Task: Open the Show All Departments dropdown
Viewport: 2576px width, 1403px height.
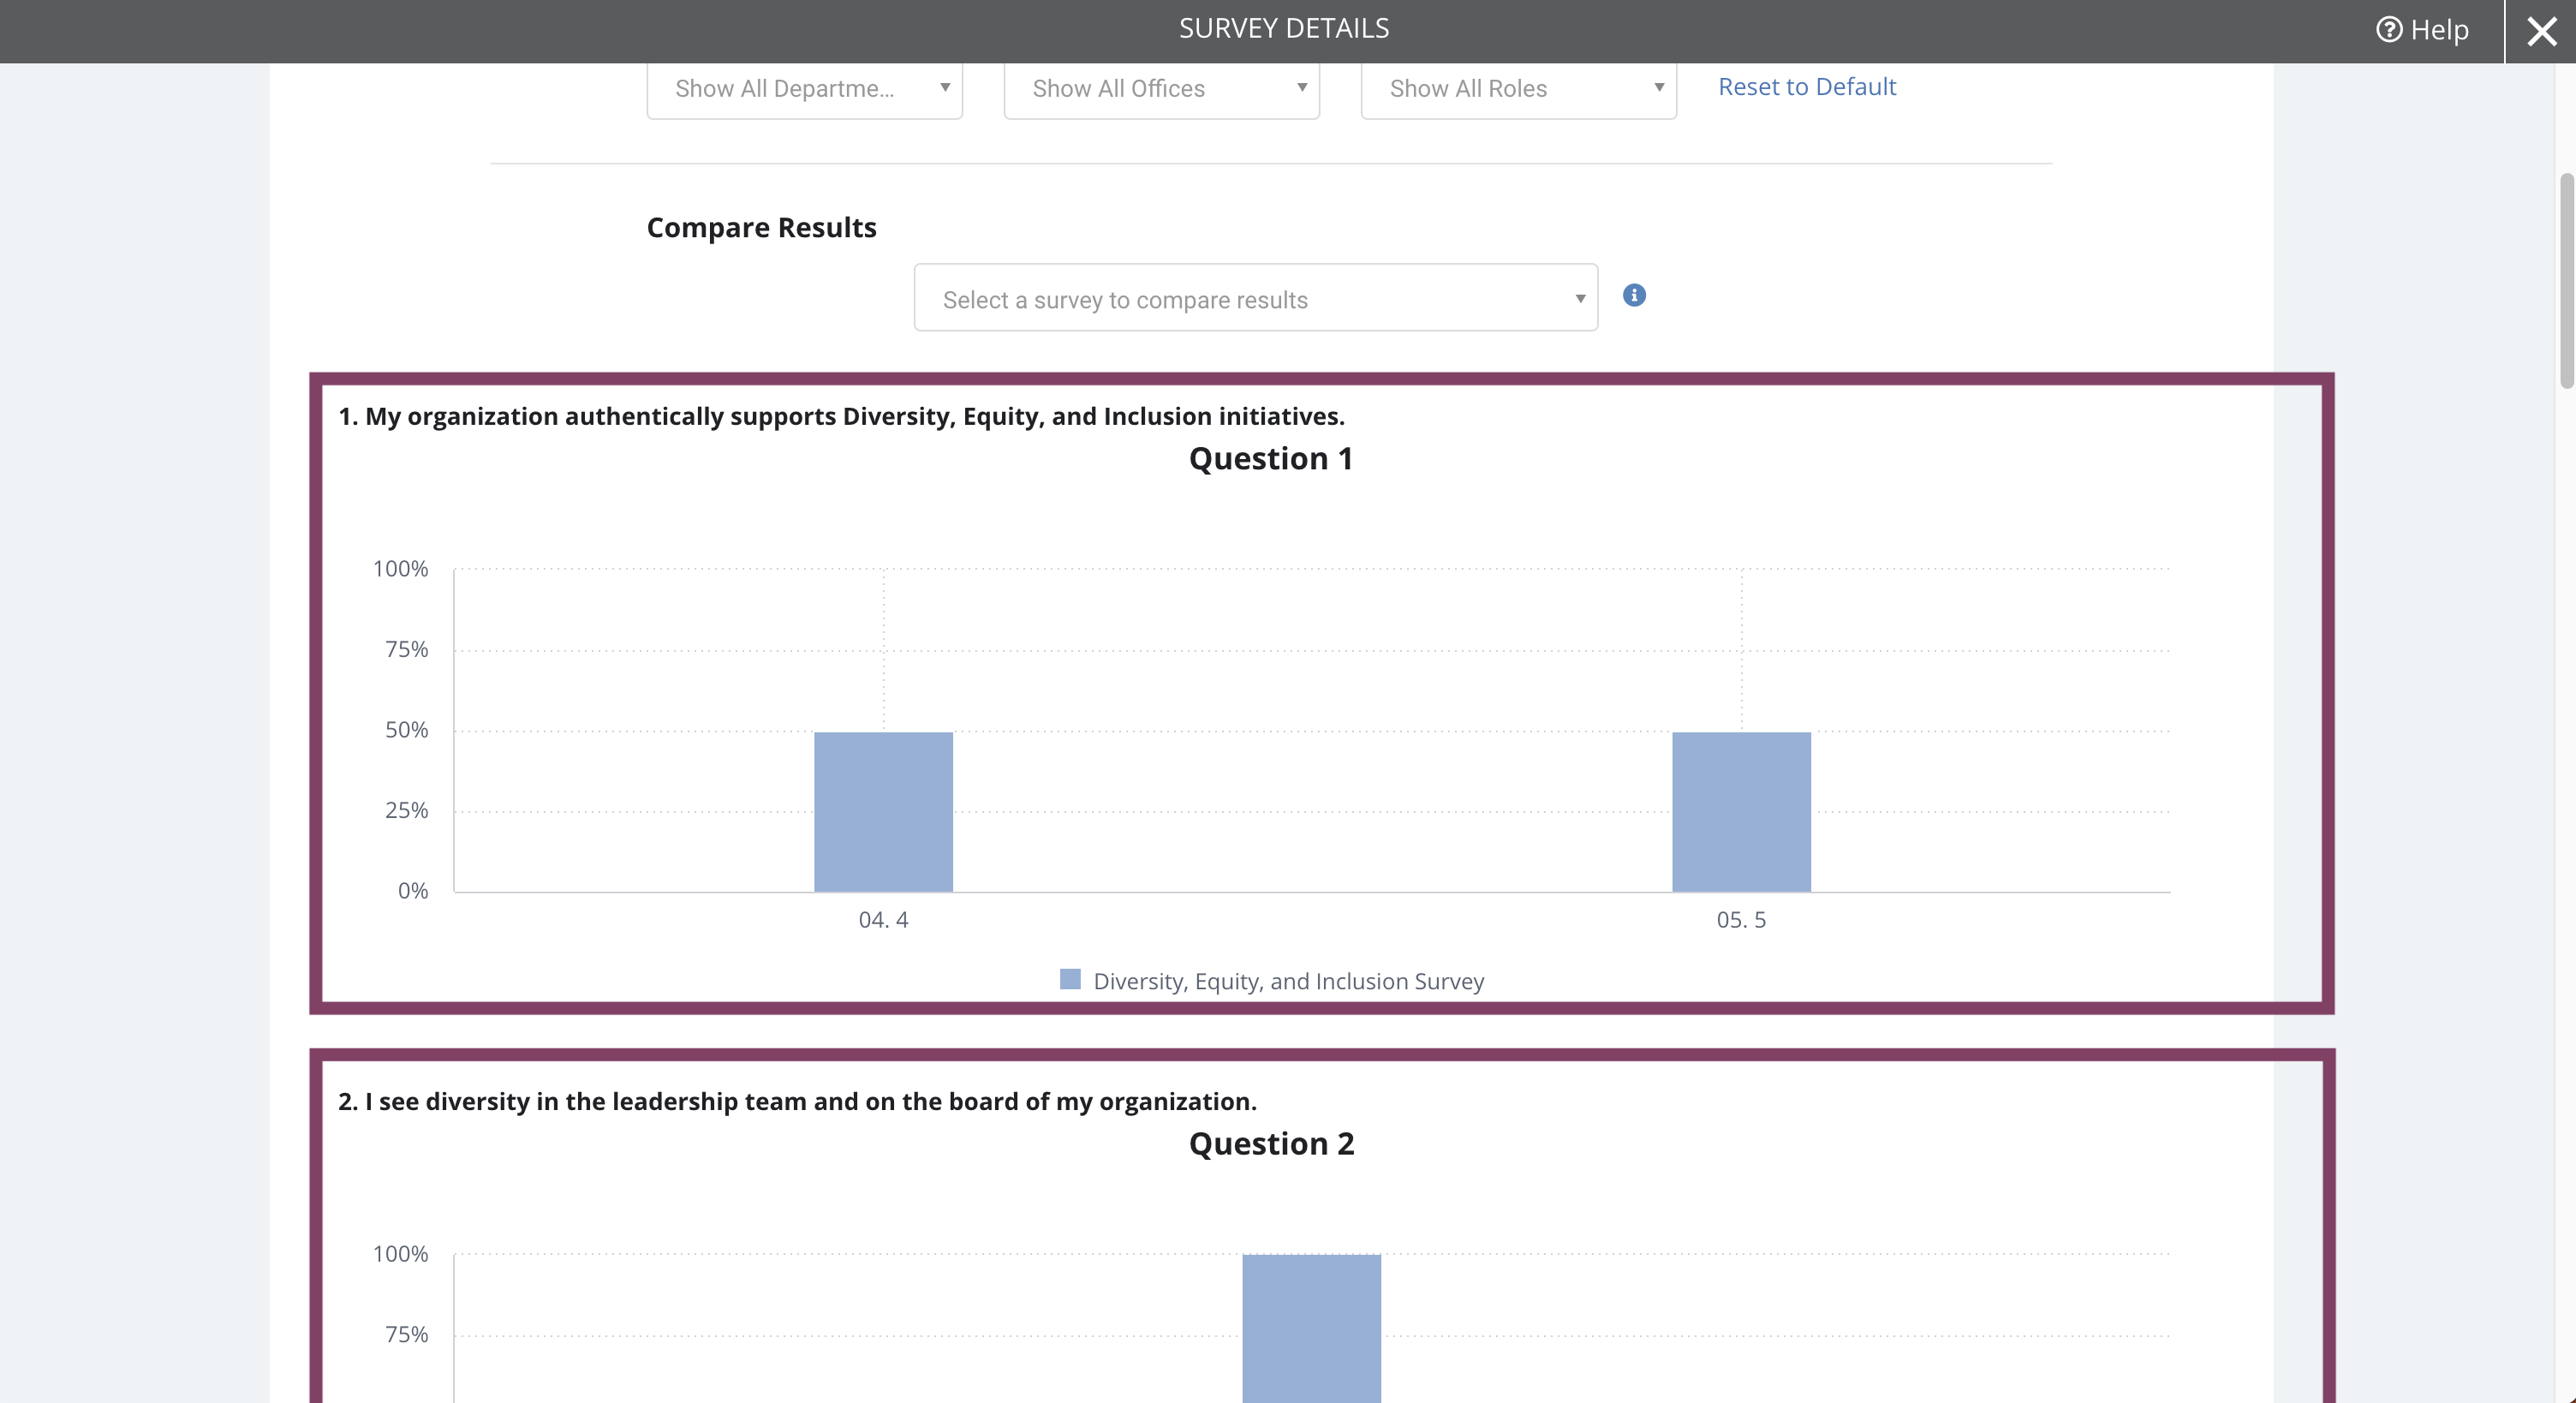Action: [x=804, y=89]
